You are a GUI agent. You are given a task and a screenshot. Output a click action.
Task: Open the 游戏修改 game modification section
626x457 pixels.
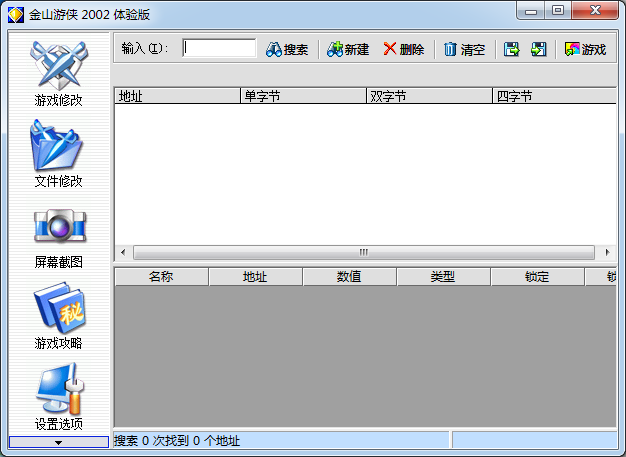point(58,72)
